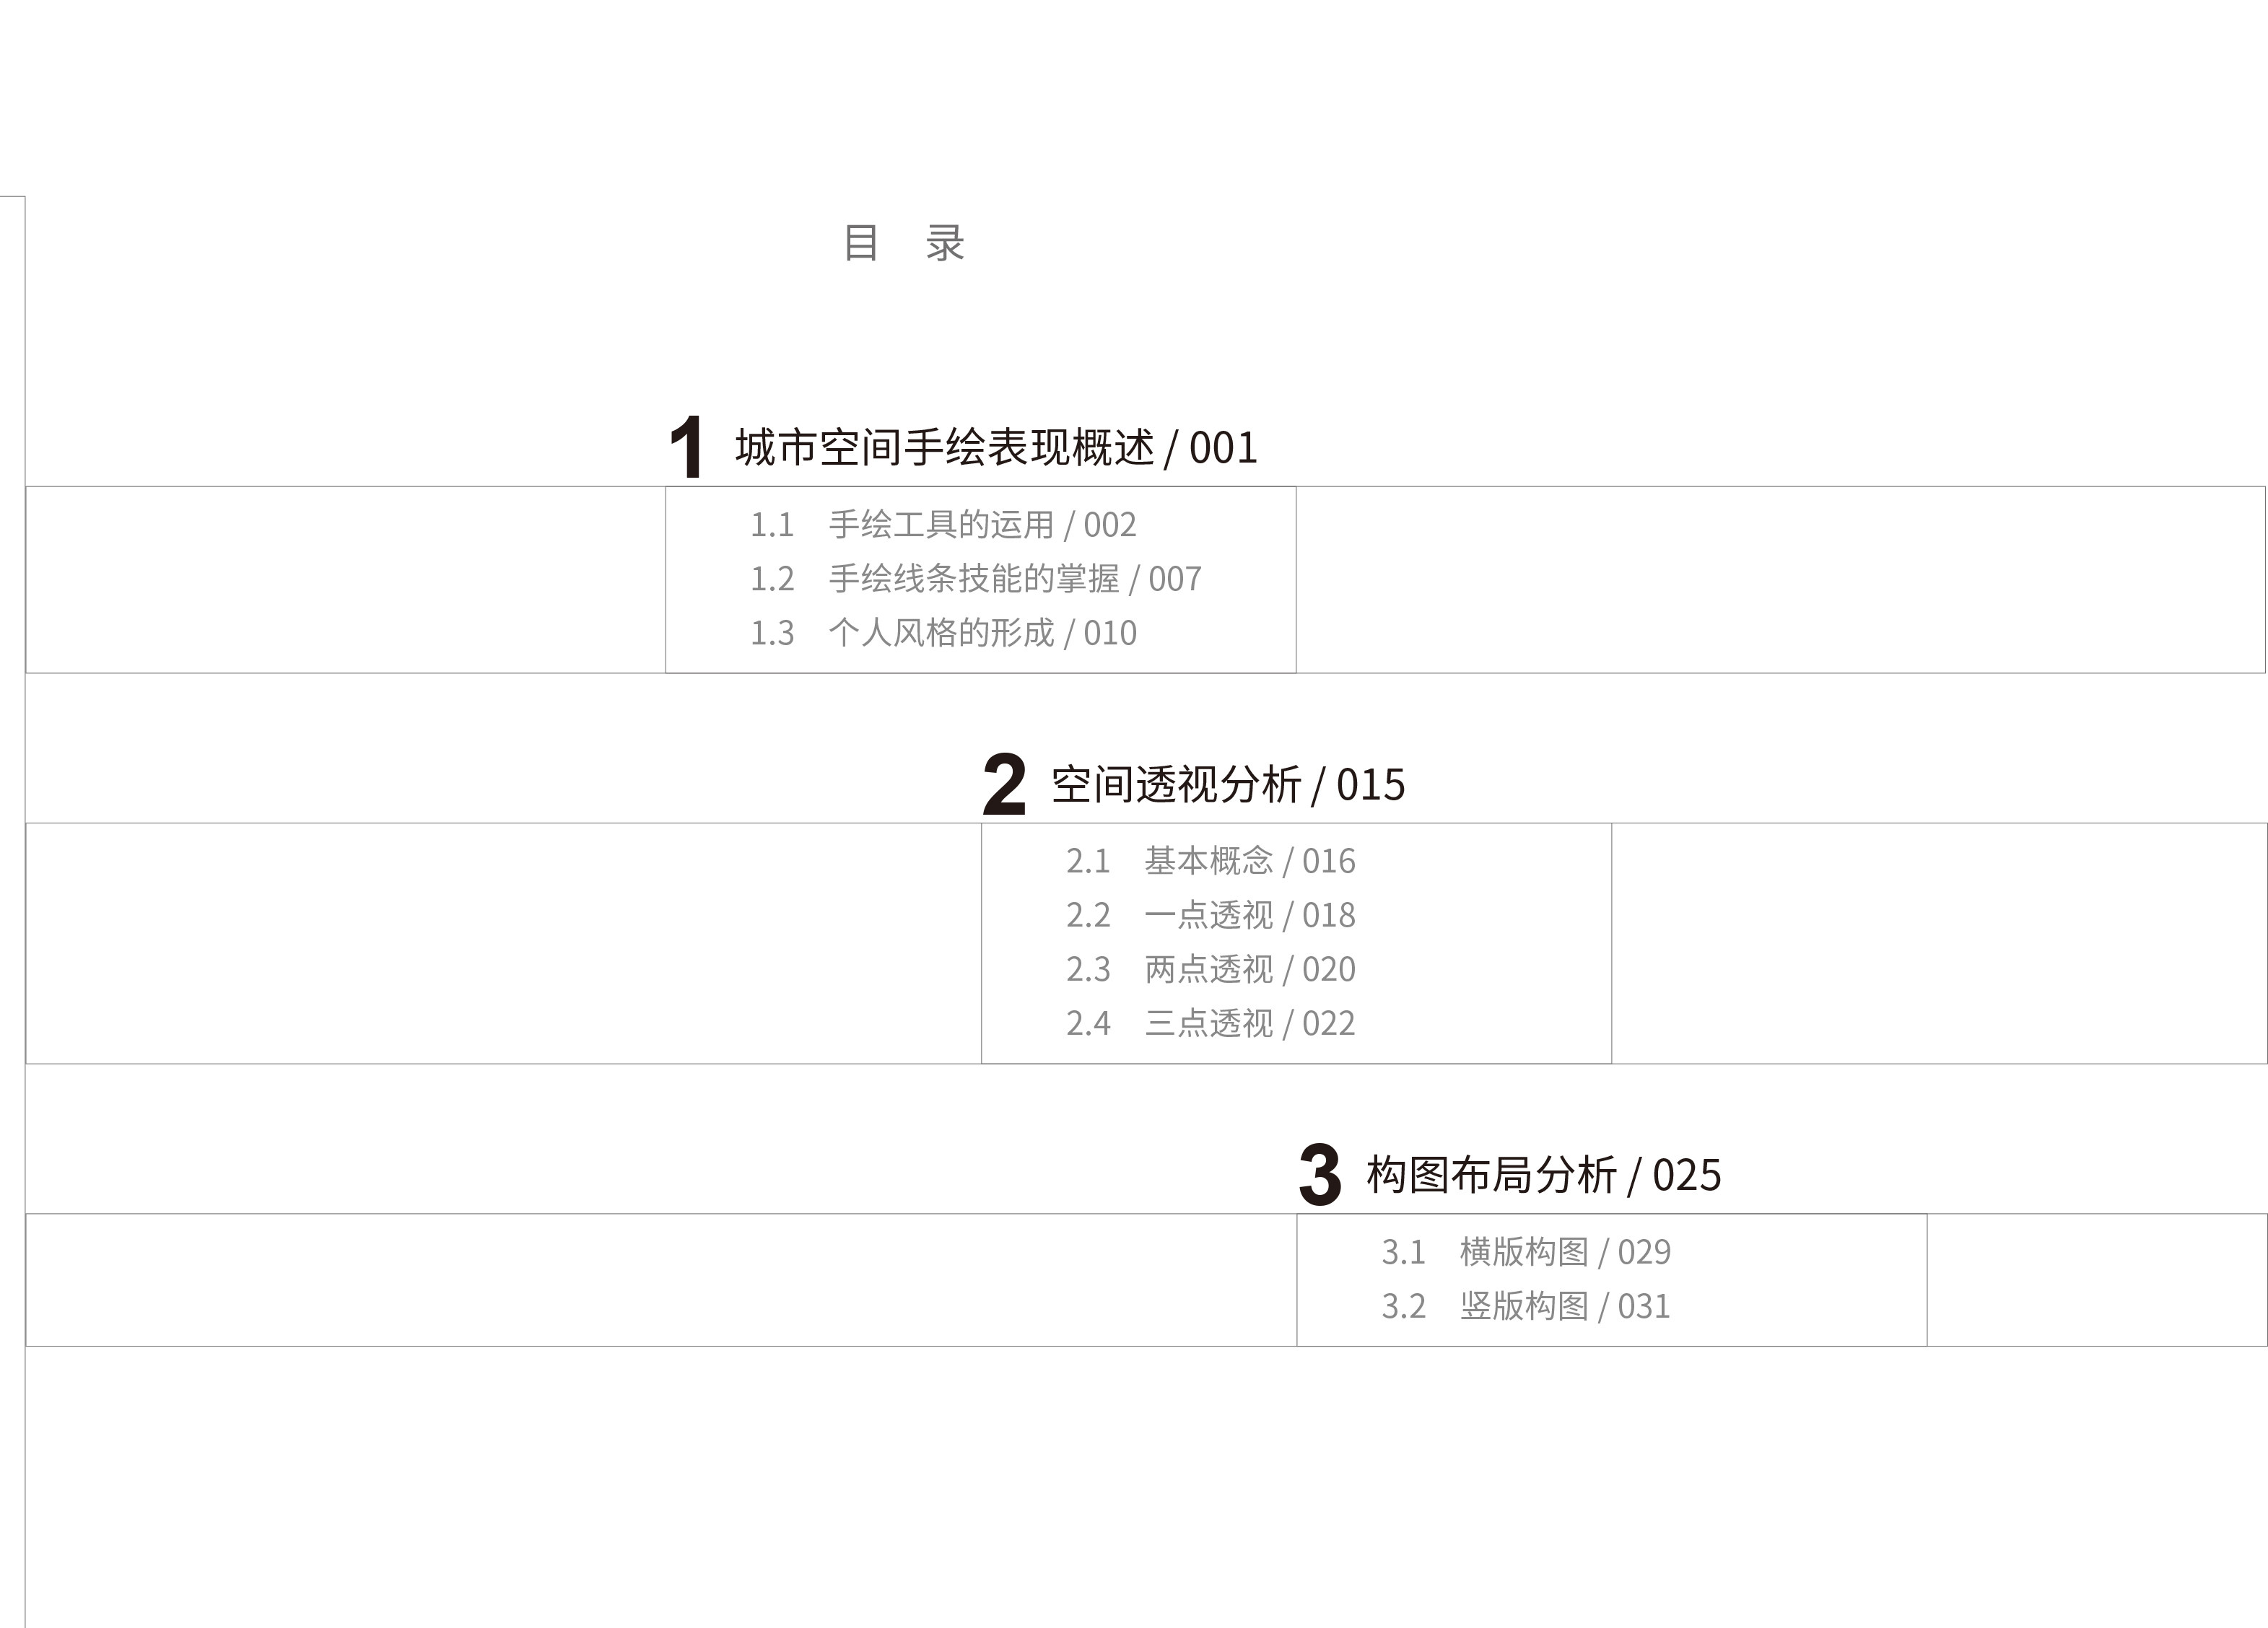Jump to section 个人风格的形成

coord(940,633)
